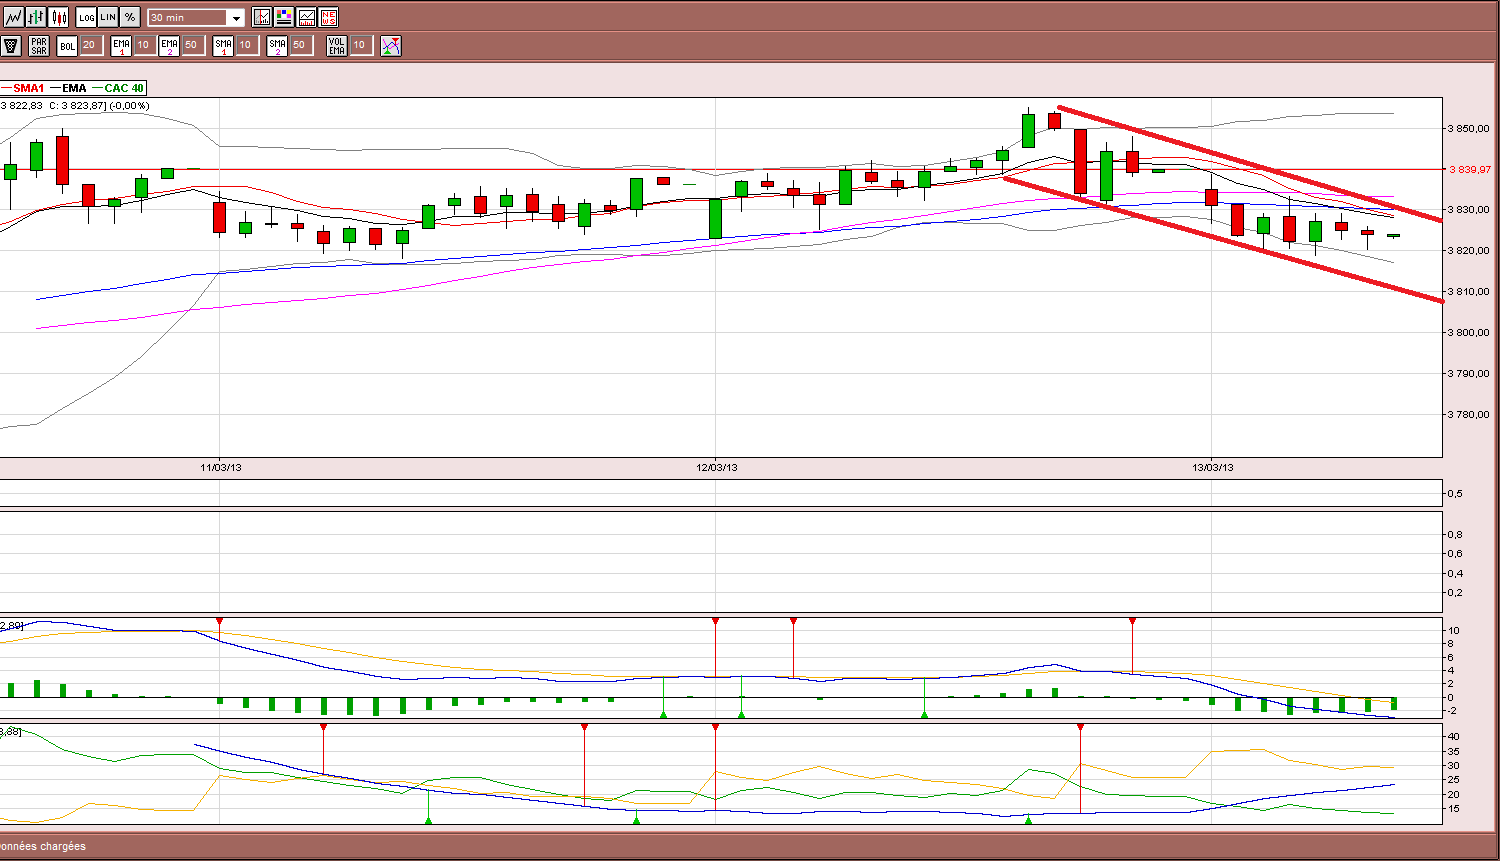The image size is (1501, 861).
Task: Toggle the percent scale button
Action: coord(130,17)
